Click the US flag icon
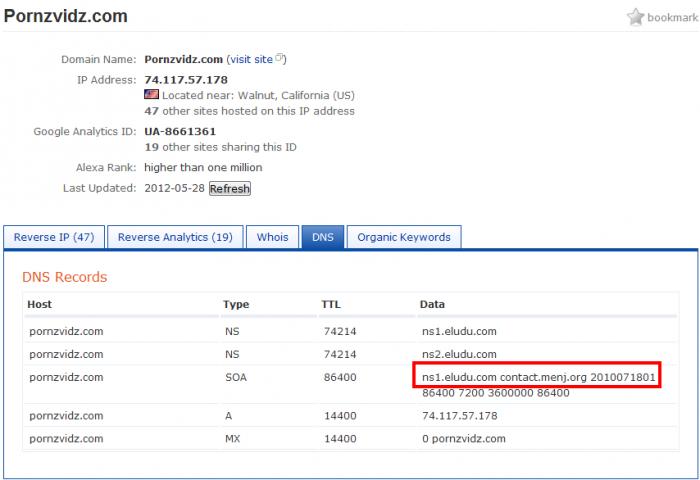The width and height of the screenshot is (700, 480). [151, 94]
